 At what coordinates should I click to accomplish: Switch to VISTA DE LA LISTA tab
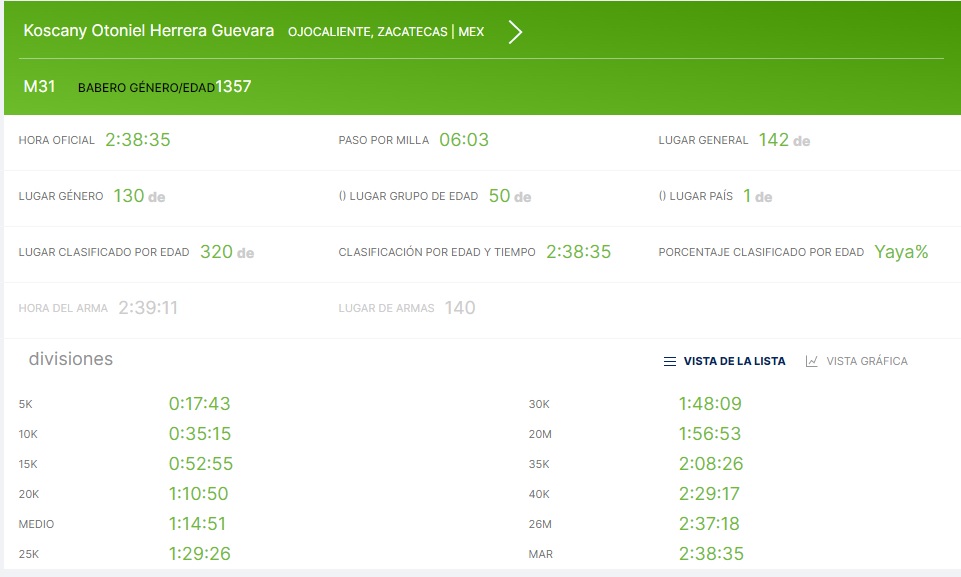734,361
